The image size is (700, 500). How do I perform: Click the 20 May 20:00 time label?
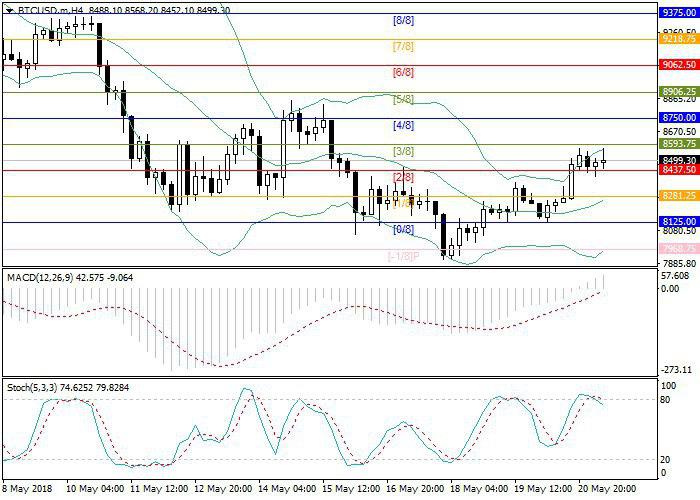coord(608,488)
